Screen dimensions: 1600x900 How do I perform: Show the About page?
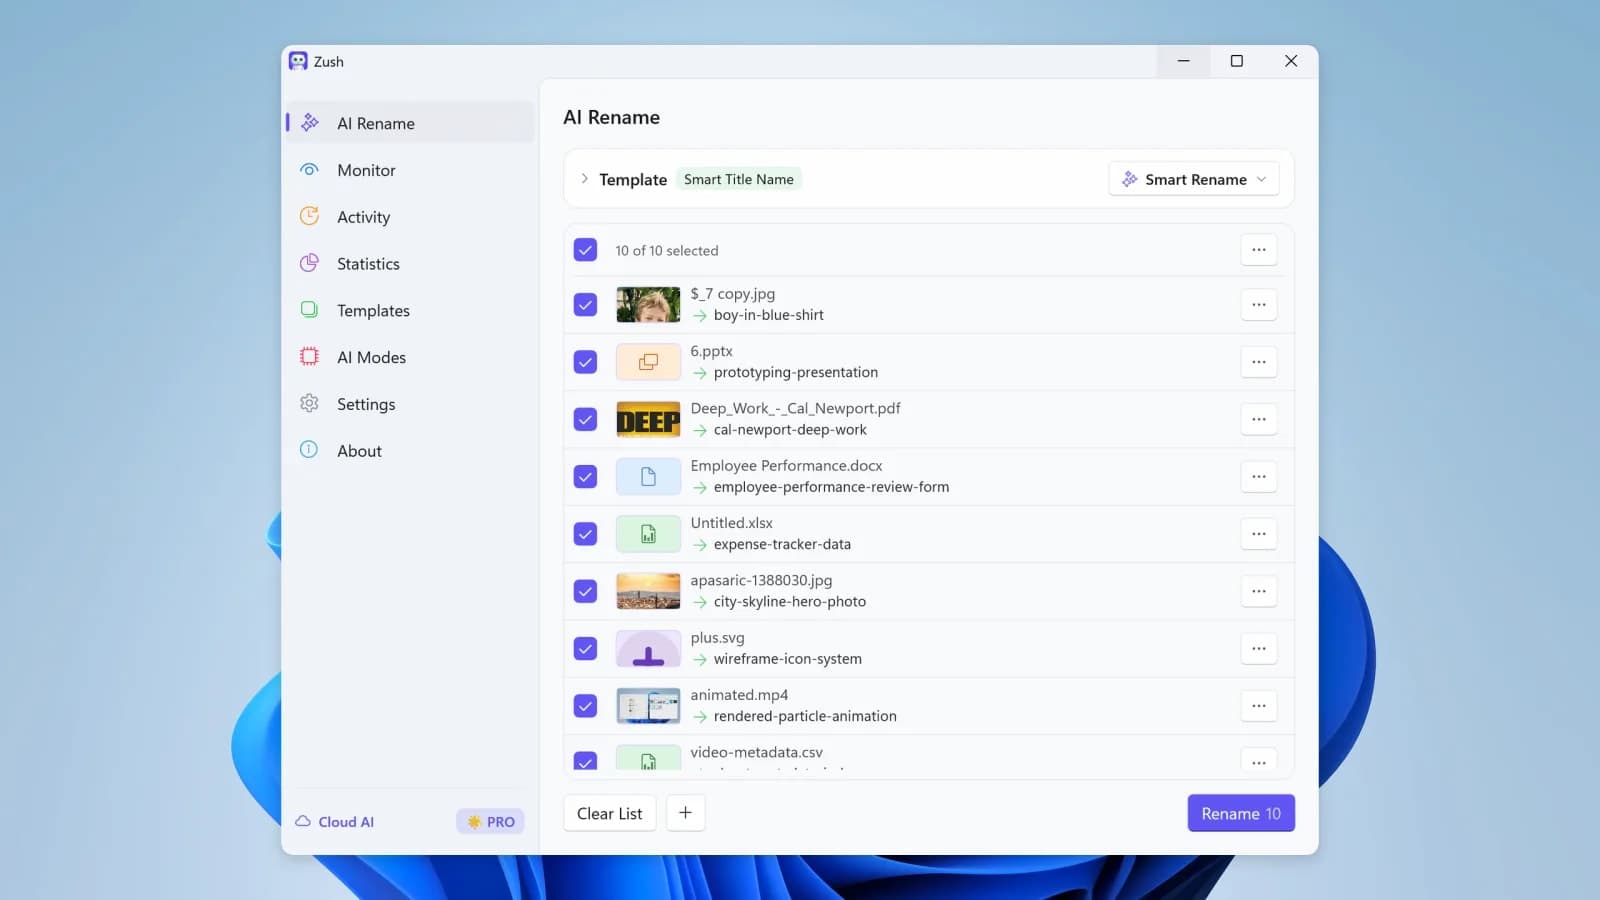(410, 451)
